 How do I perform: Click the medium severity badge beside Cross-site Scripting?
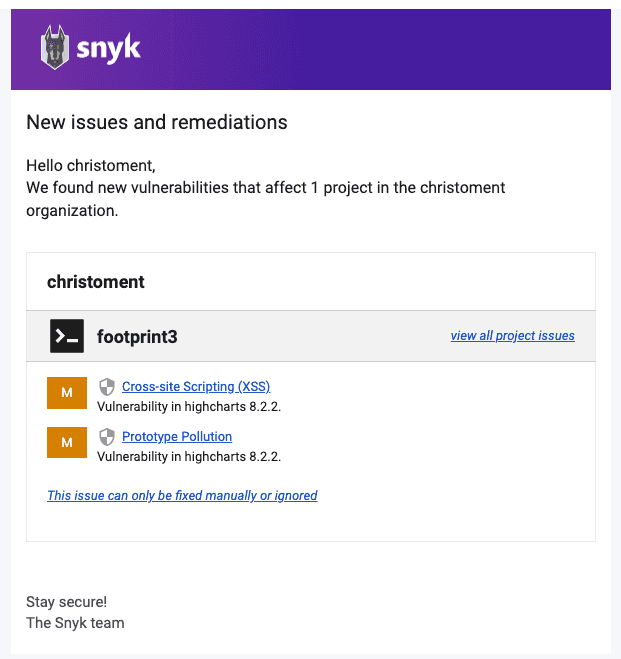pos(67,393)
